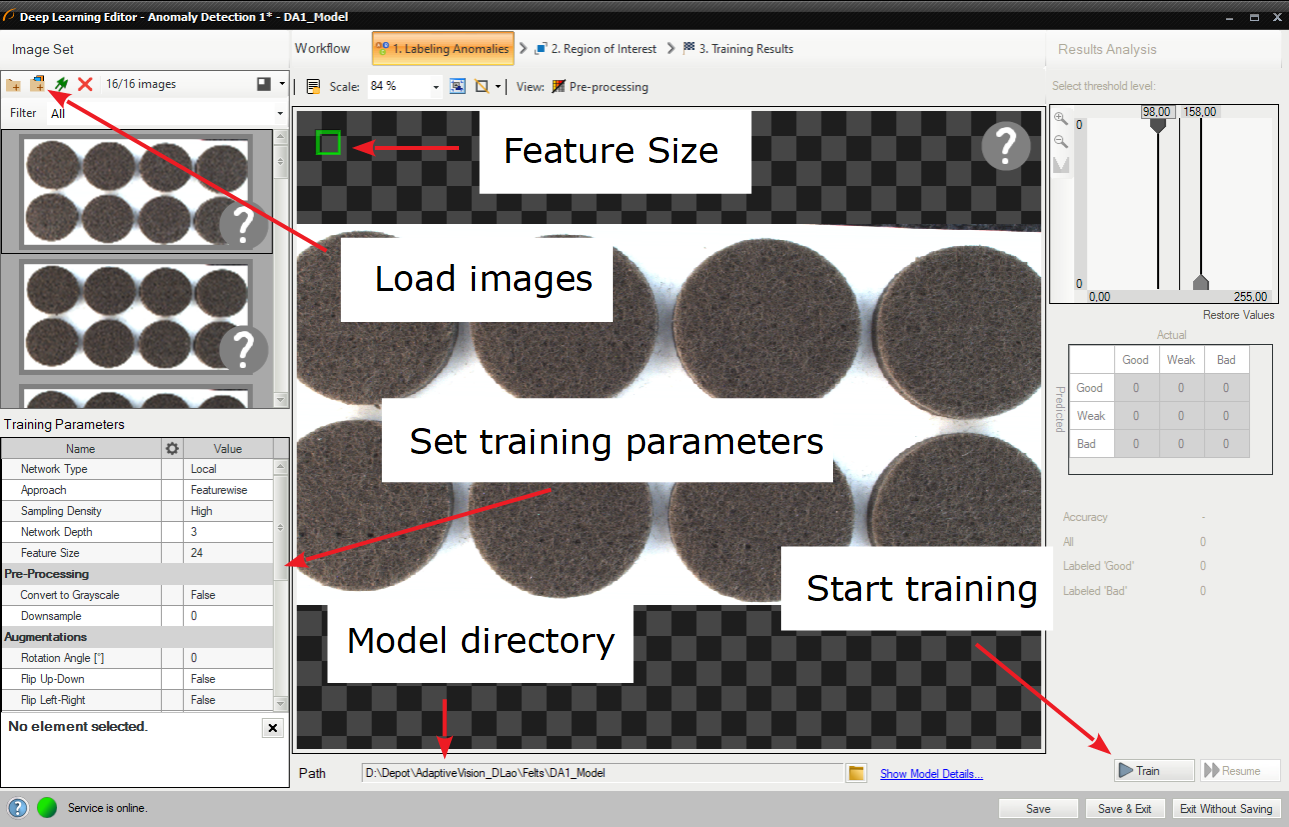The image size is (1289, 827).
Task: Click the zoom out magnifier on threshold chart
Action: [x=1061, y=141]
